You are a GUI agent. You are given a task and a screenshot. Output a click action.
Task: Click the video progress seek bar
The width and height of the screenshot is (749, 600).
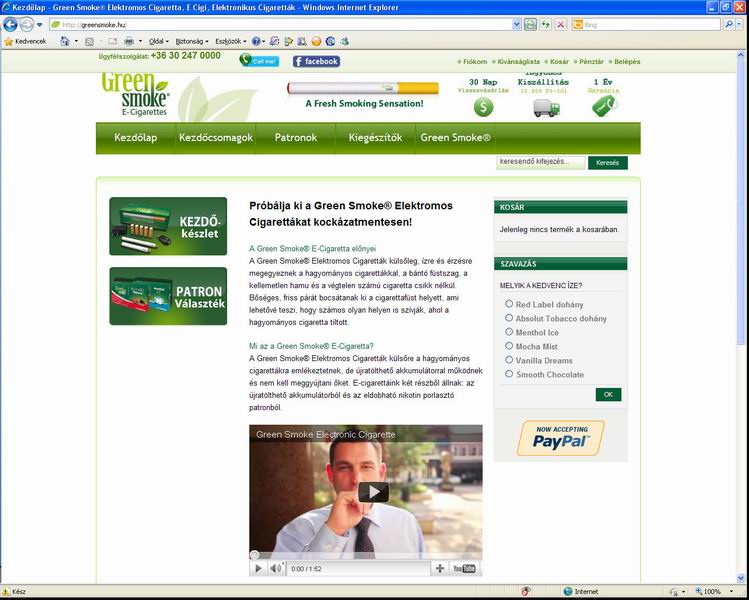point(365,555)
